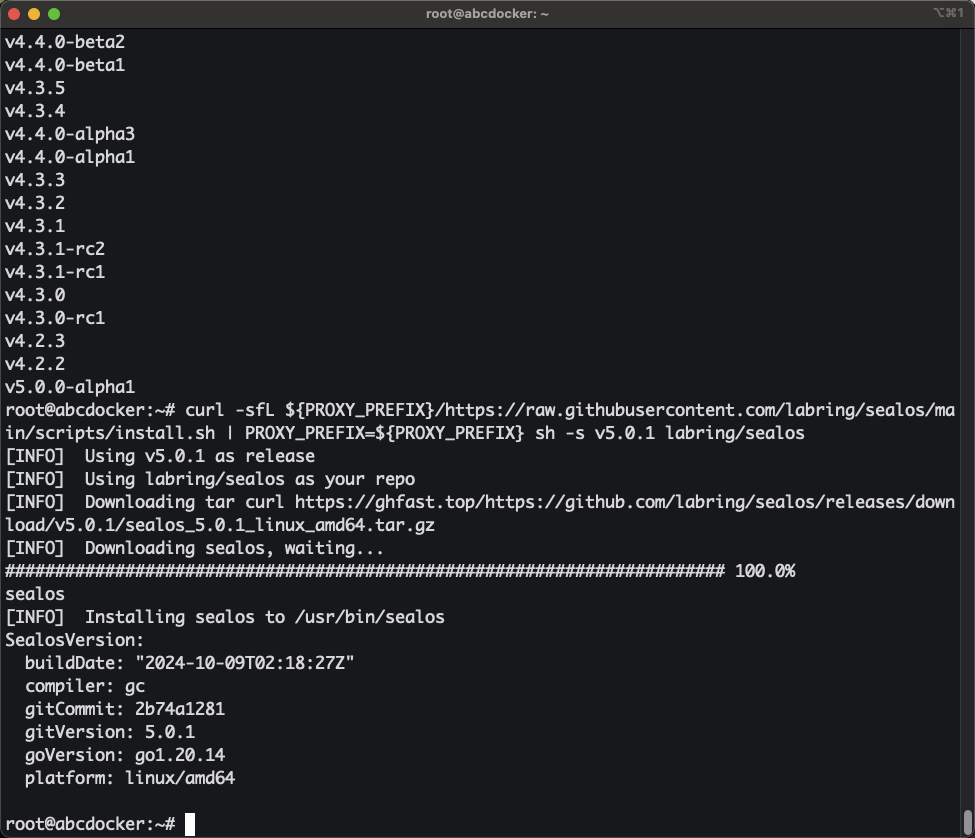Click the 'compiler: gc' line
Viewport: 975px width, 838px height.
85,686
